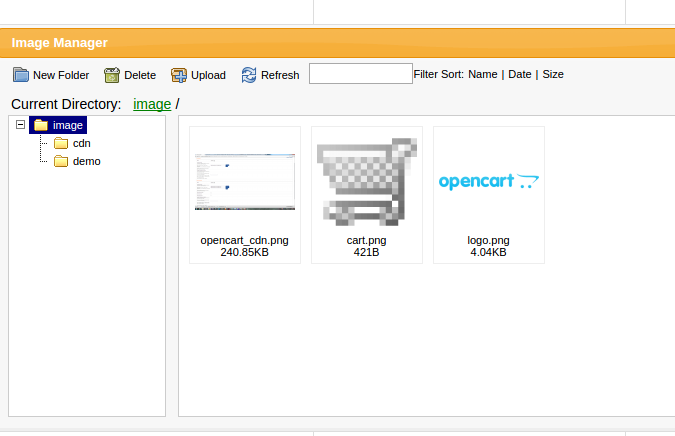Click the Upload label
Screen dimensions: 675x436
208,75
